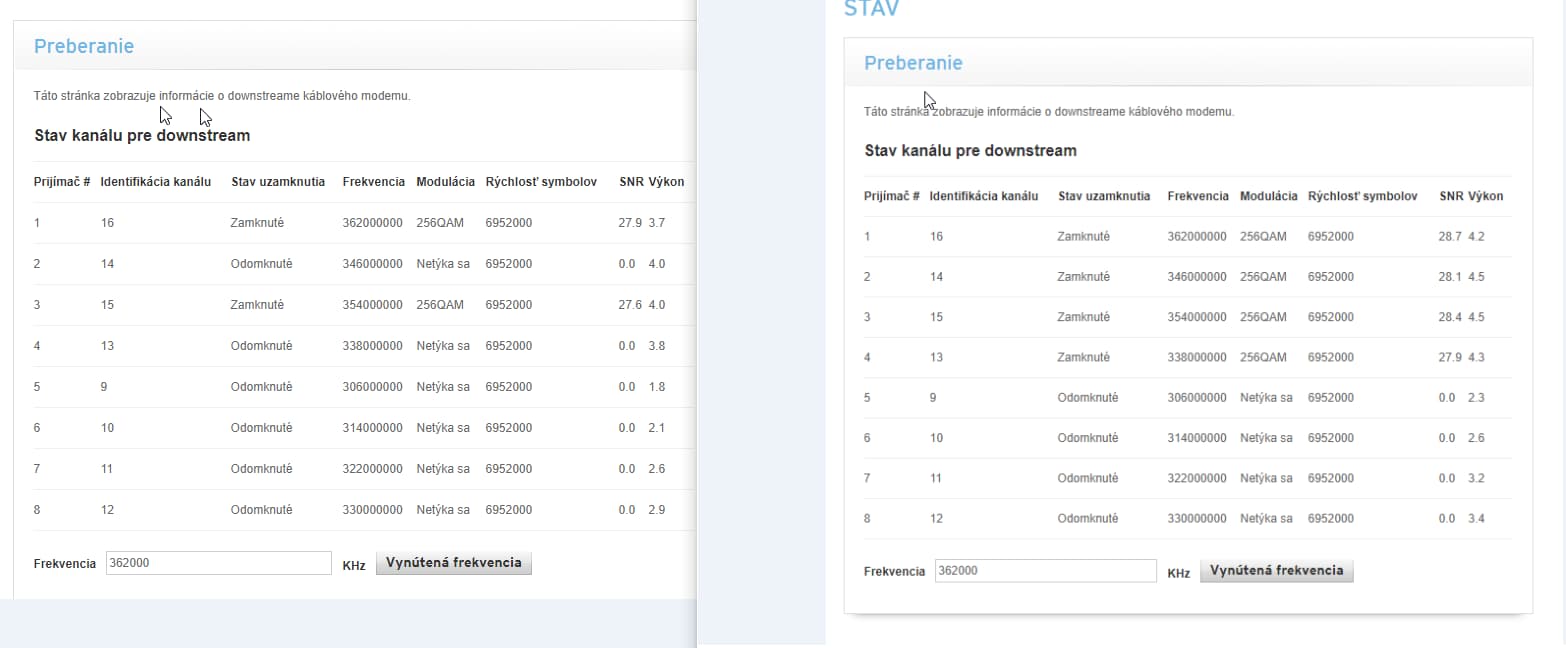This screenshot has height=648, width=1566.
Task: Click SNR value 27.6 in left panel
Action: point(630,305)
